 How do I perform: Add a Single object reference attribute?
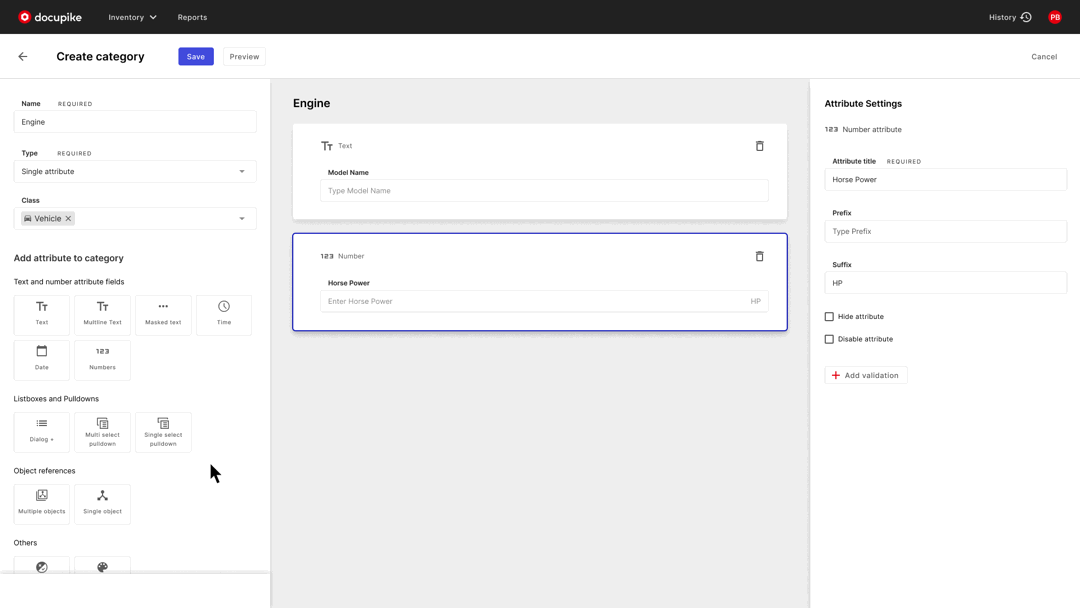(x=102, y=503)
